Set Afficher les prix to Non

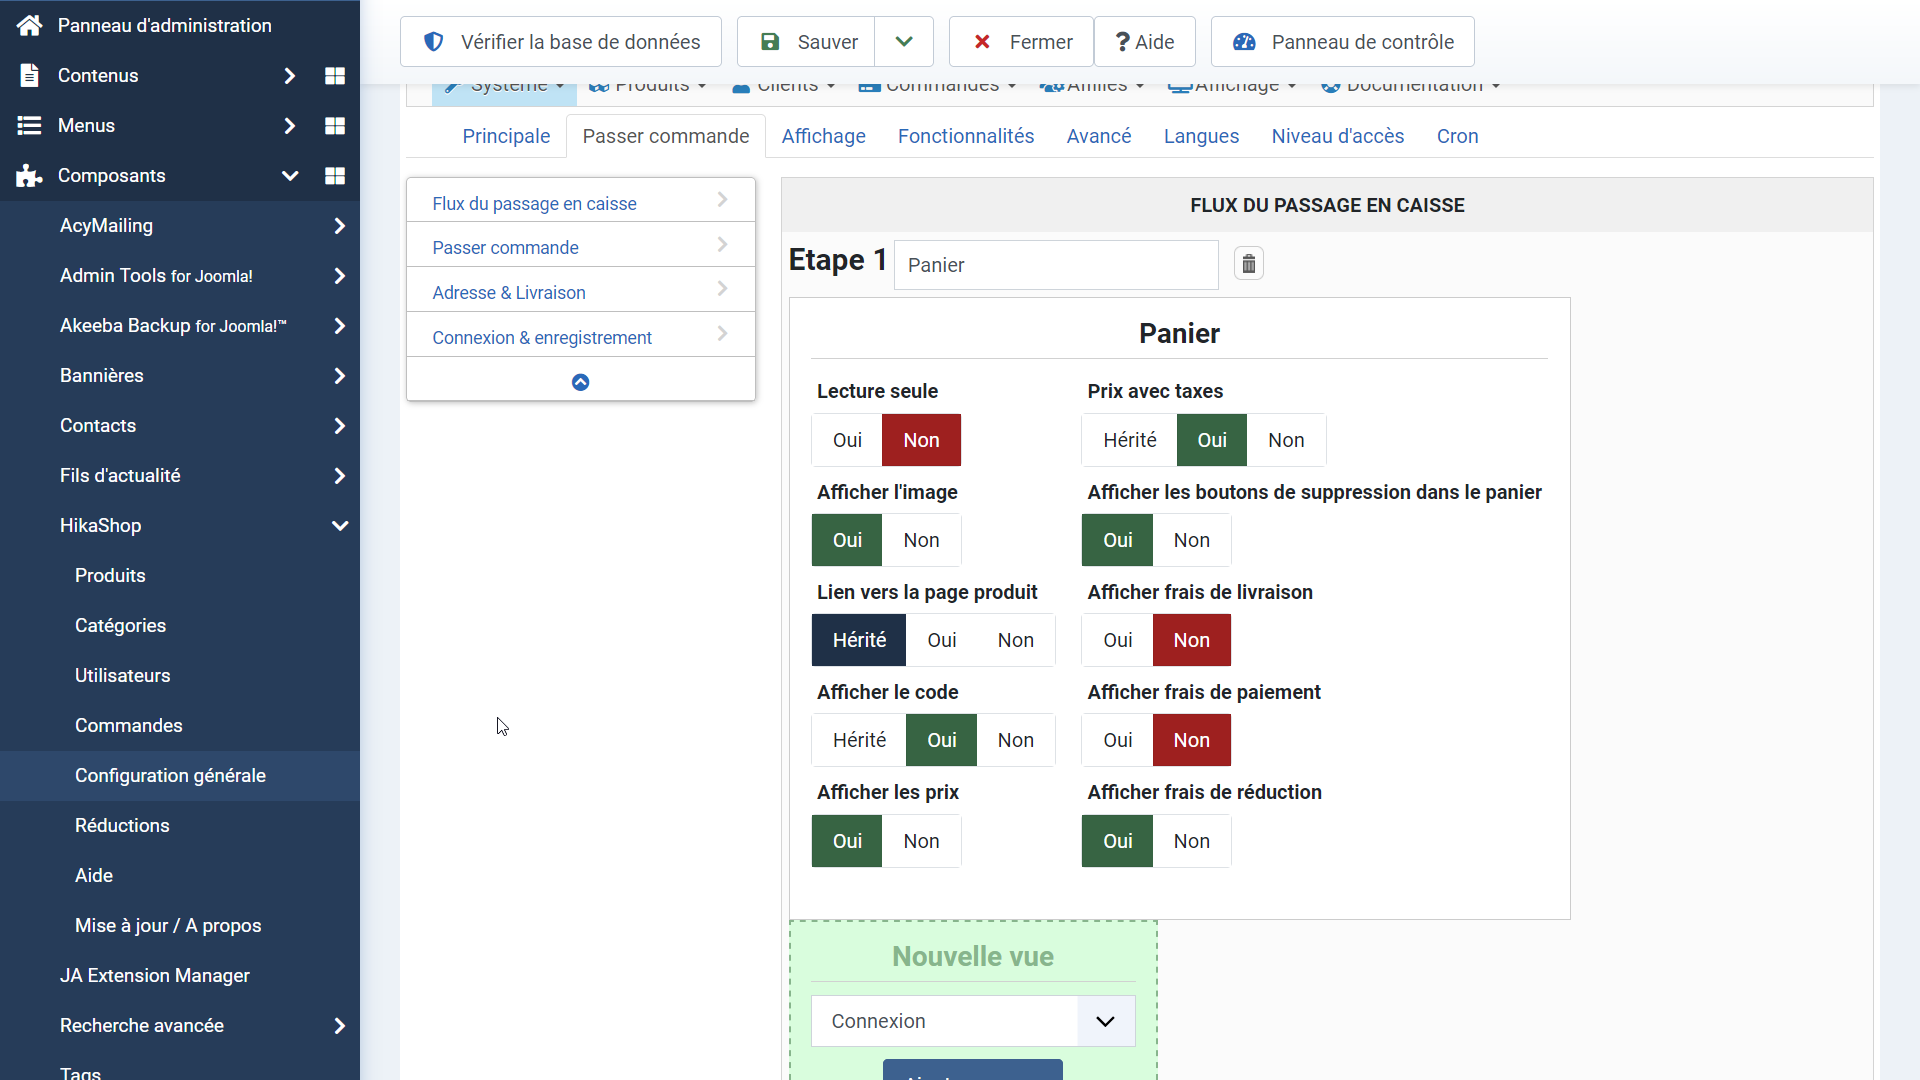(921, 841)
